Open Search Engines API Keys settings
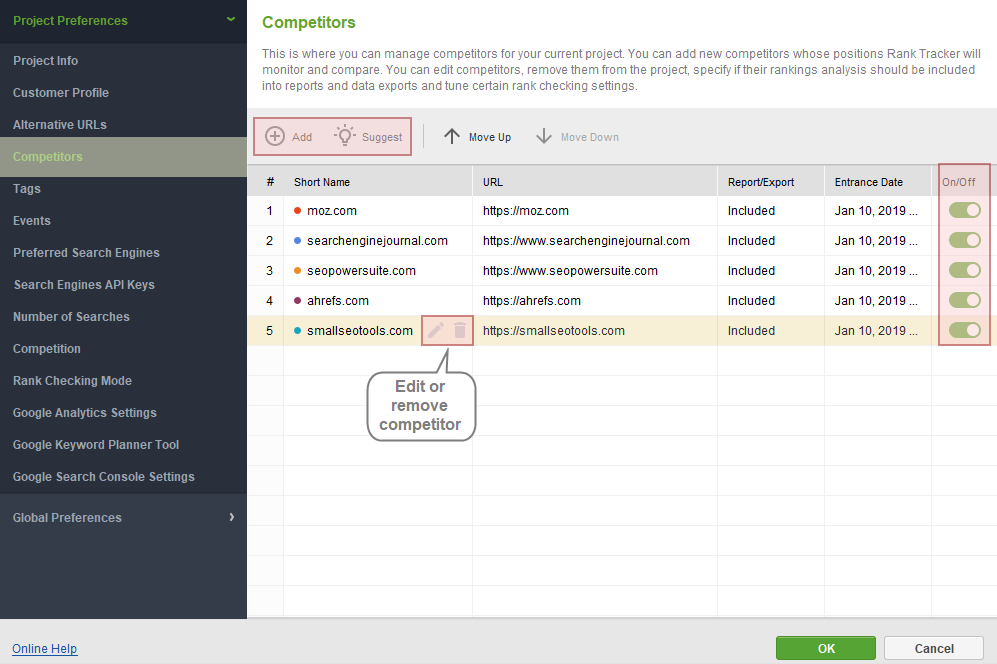Viewport: 997px width, 664px height. (123, 284)
